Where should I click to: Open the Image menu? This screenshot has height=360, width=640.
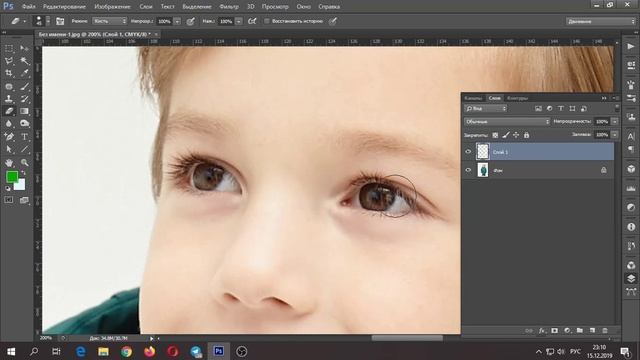112,7
